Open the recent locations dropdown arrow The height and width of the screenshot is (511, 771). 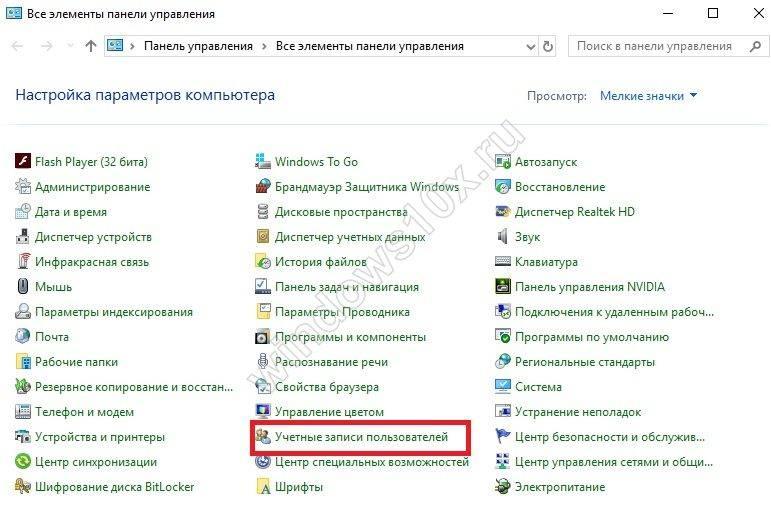point(70,46)
